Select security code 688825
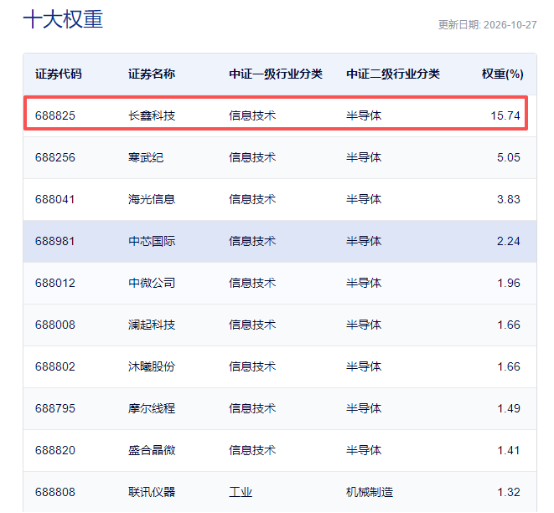 [x=55, y=116]
